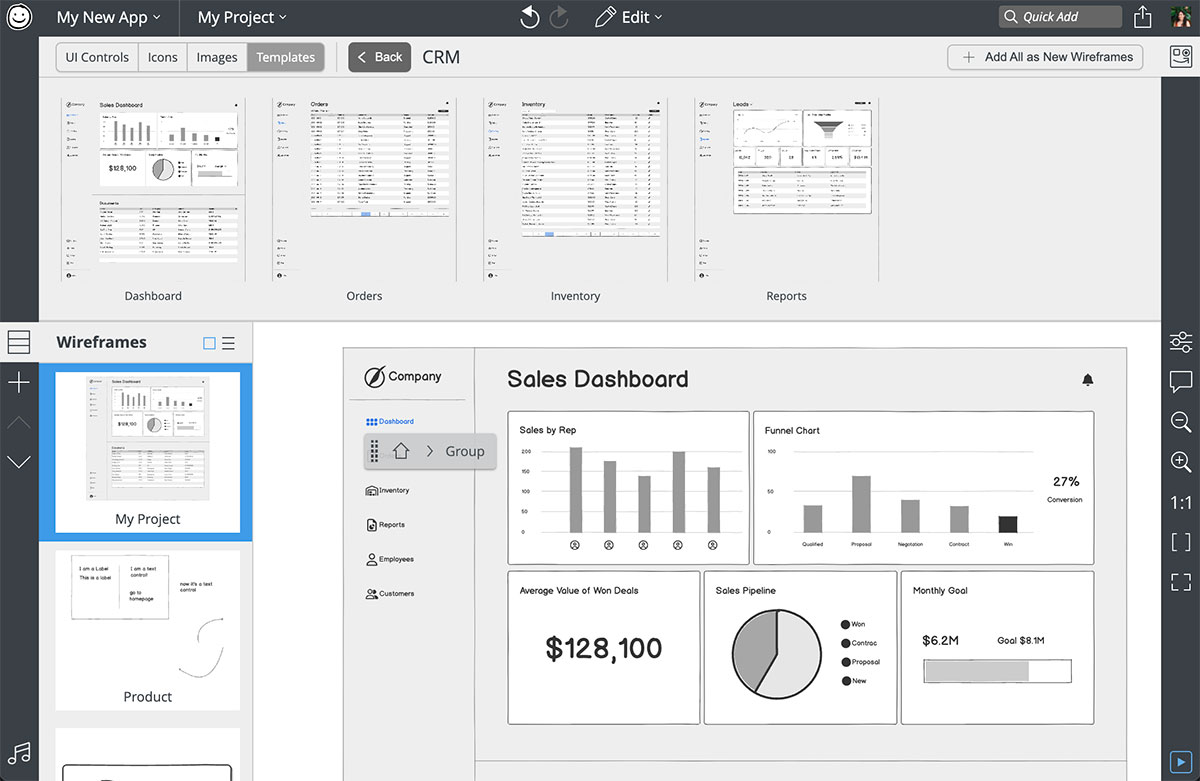Click the undo arrow icon

(530, 17)
